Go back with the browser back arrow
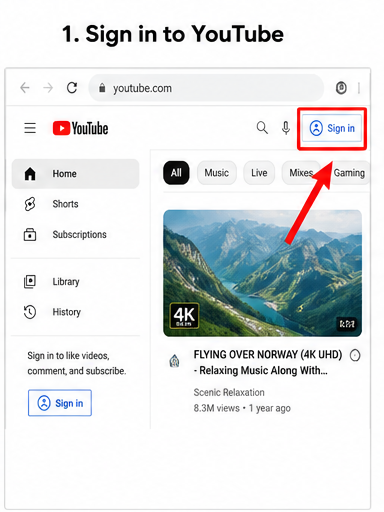The width and height of the screenshot is (384, 512). click(x=25, y=88)
